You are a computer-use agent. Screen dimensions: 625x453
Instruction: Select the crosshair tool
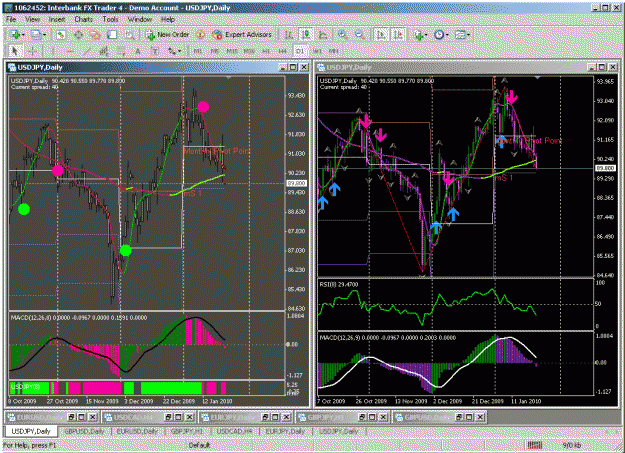33,51
